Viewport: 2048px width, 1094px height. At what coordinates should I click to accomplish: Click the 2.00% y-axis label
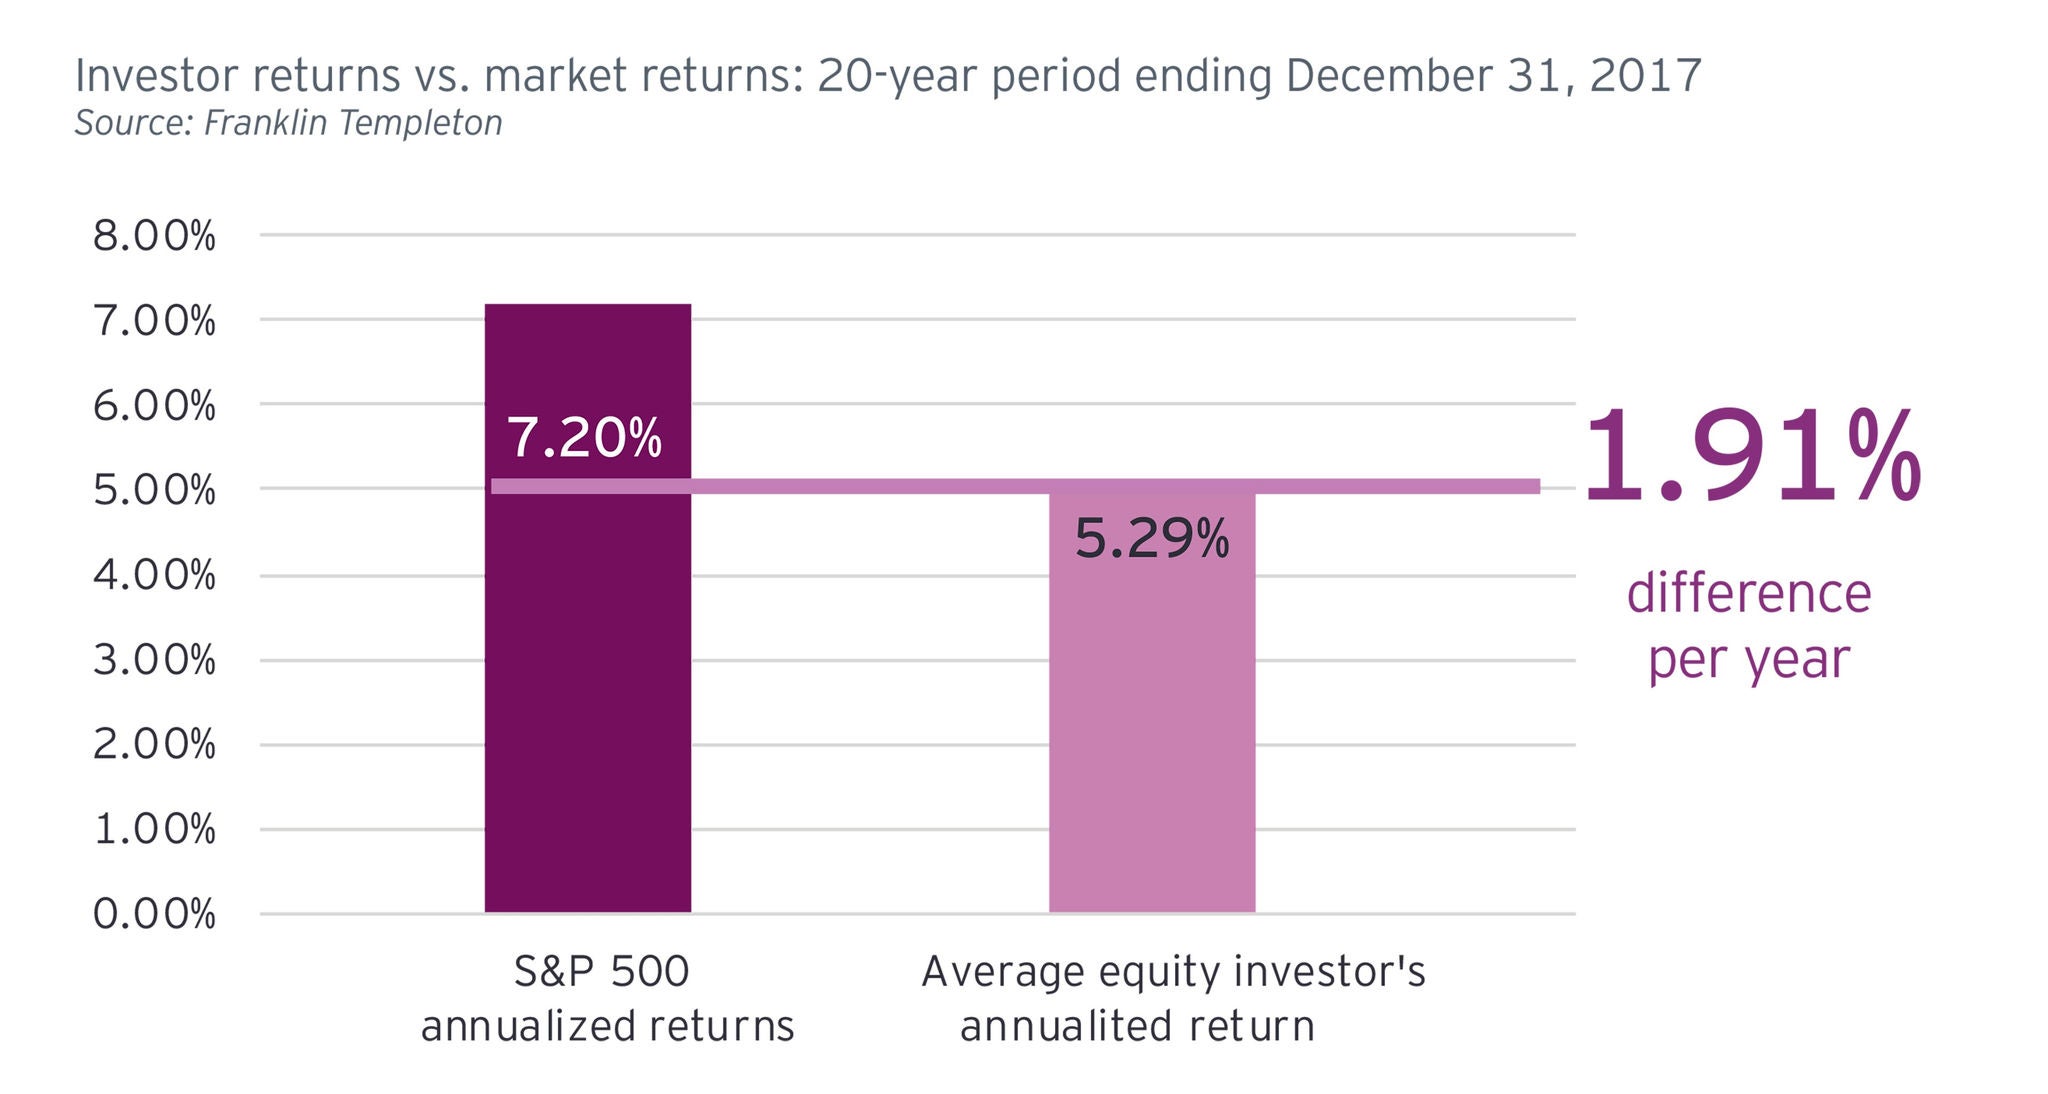click(154, 744)
